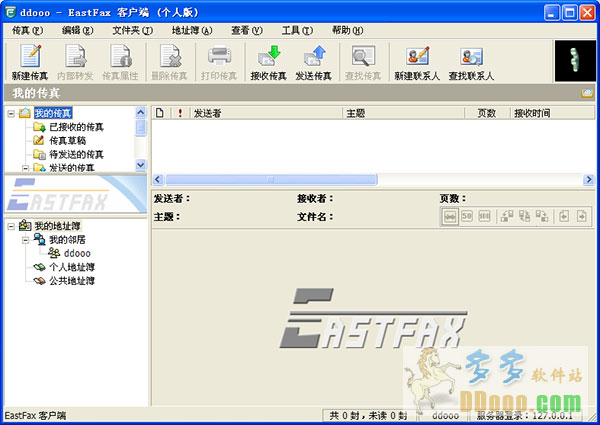Select the 已接收的传真 folder
The image size is (600, 425).
click(77, 127)
